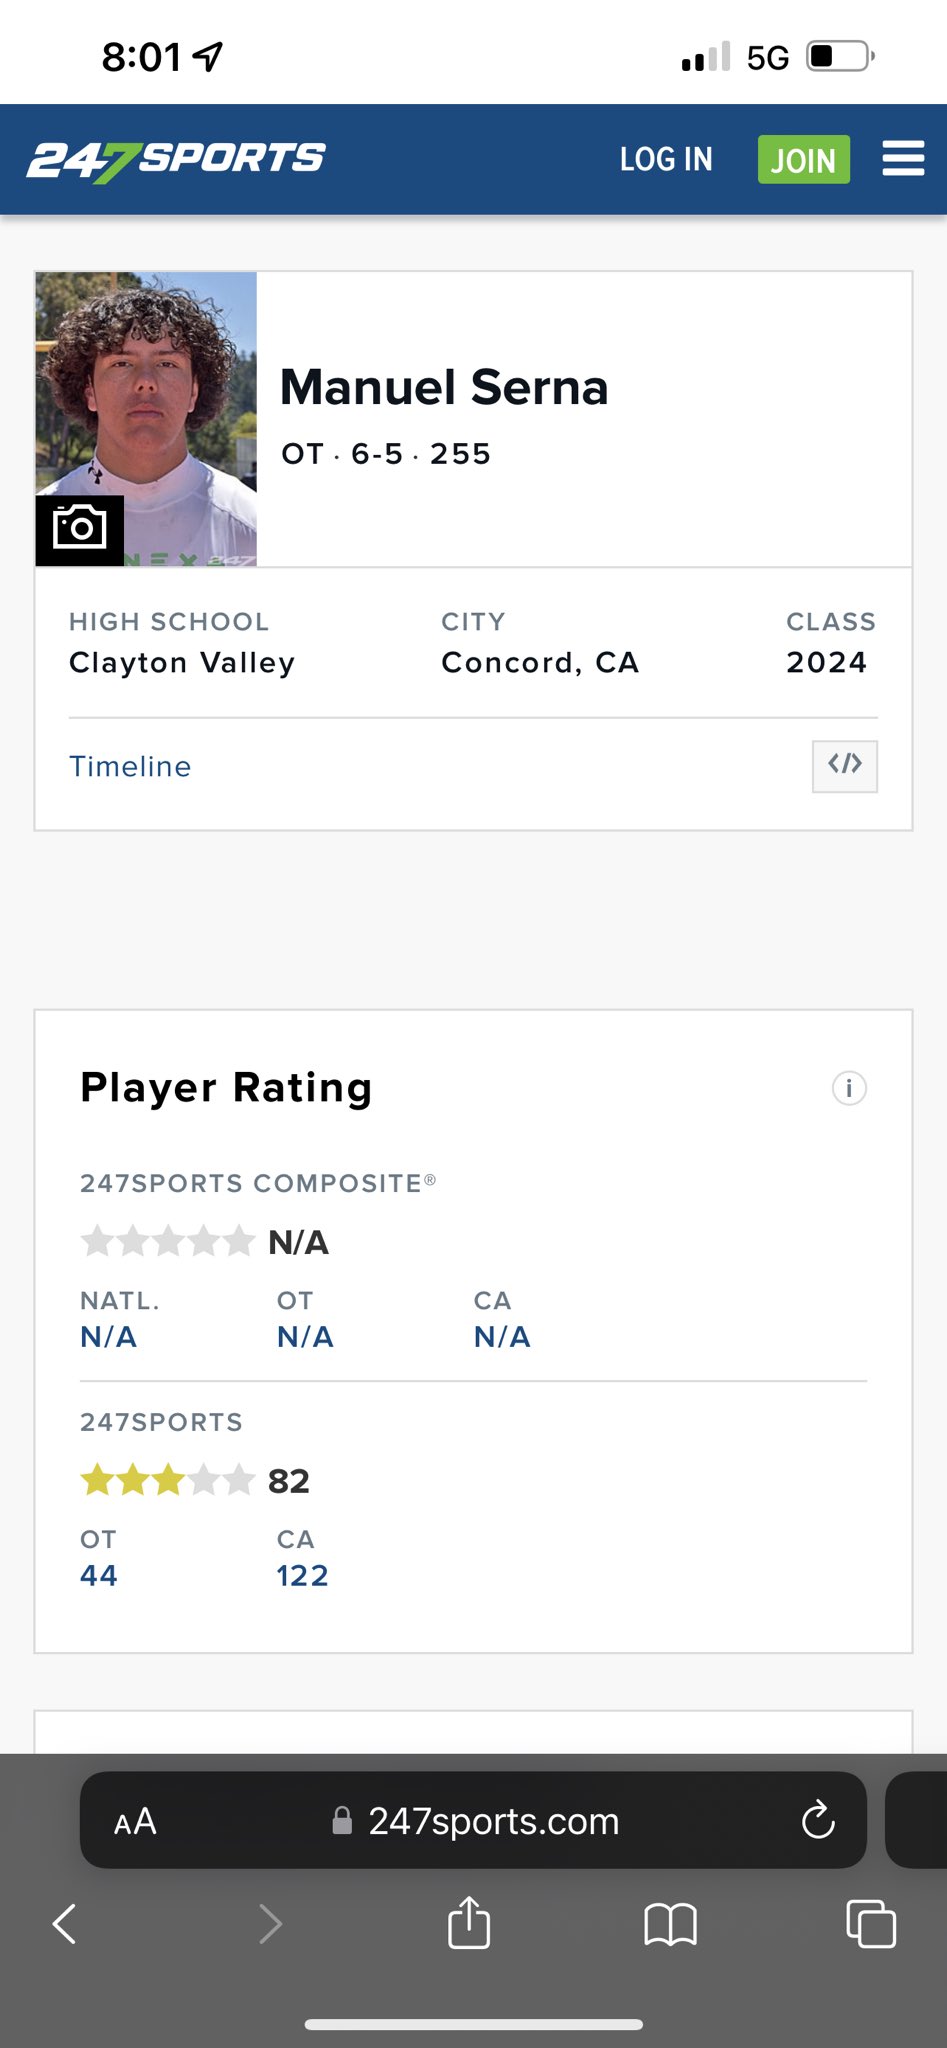Open the AA reader options menu
947x2048 pixels.
click(x=135, y=1822)
